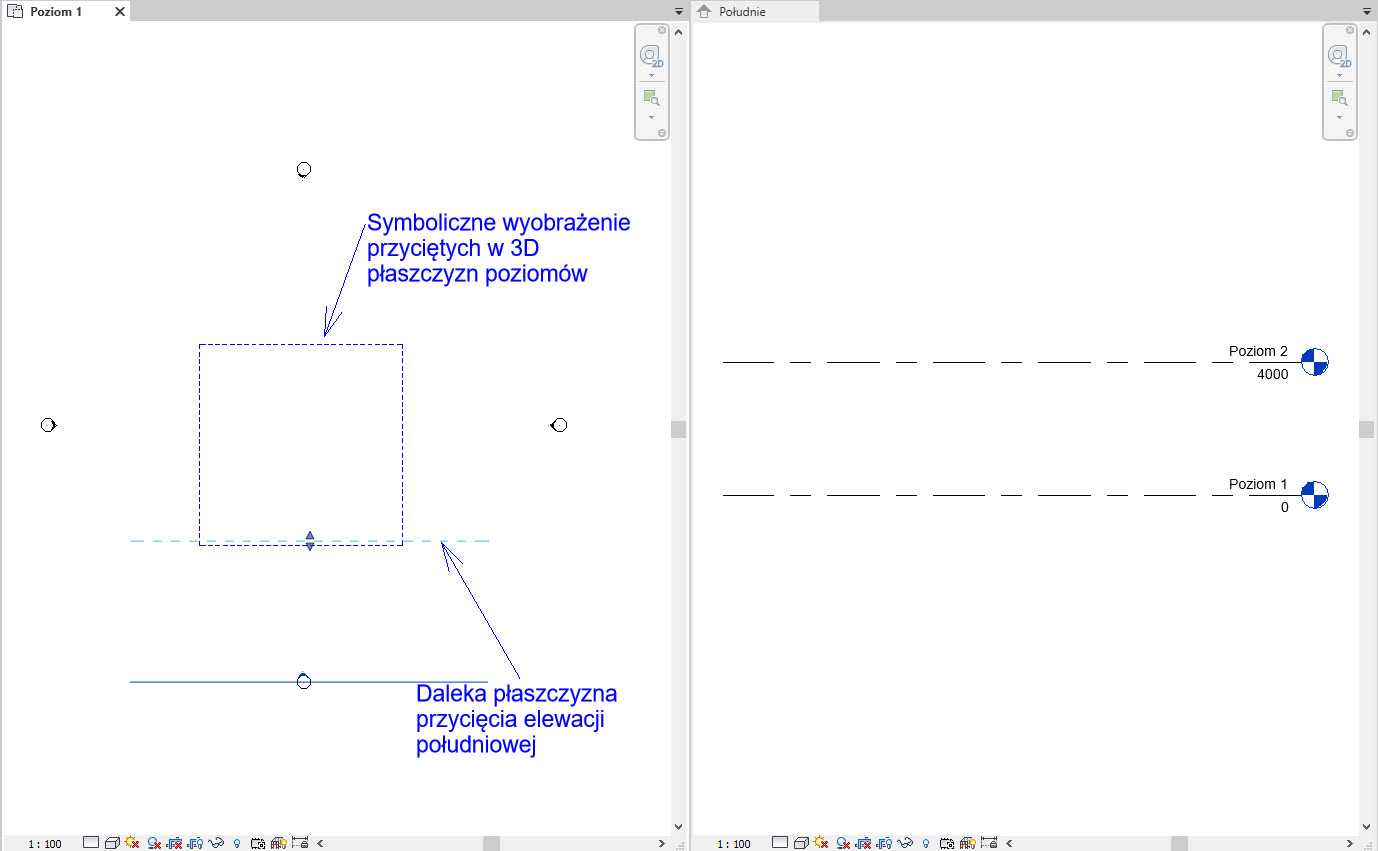Viewport: 1378px width, 851px height.
Task: Open Visual Style cube icon in Poziom 1 view
Action: pos(112,843)
